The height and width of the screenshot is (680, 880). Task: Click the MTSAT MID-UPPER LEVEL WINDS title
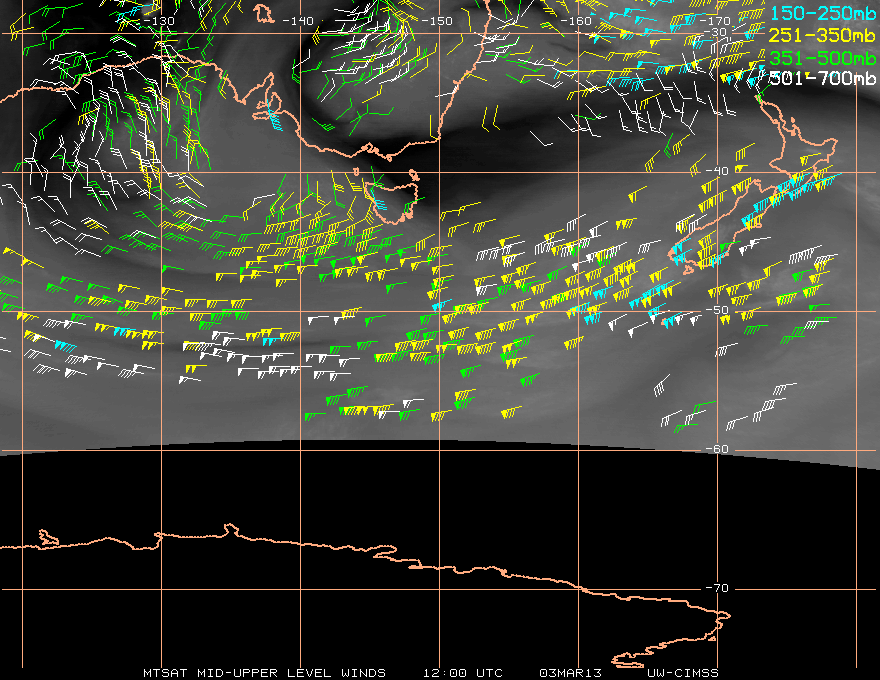pos(264,673)
